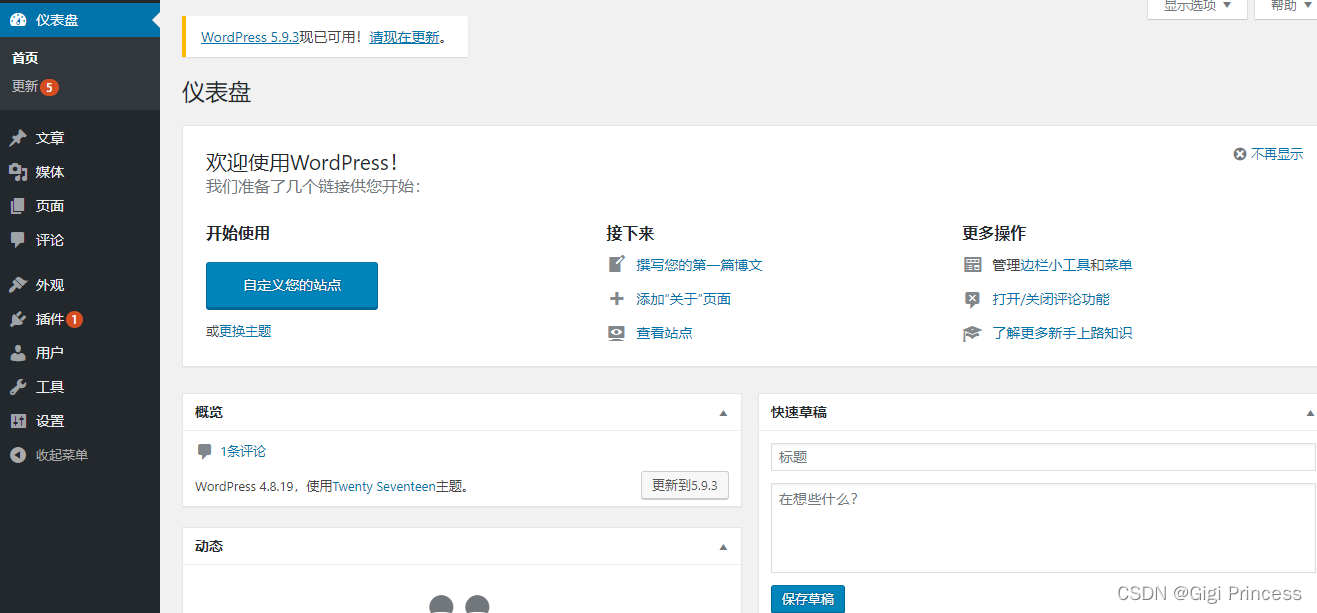Image resolution: width=1317 pixels, height=613 pixels.
Task: Open the 打开/关闭评论功能 link
Action: point(1051,299)
